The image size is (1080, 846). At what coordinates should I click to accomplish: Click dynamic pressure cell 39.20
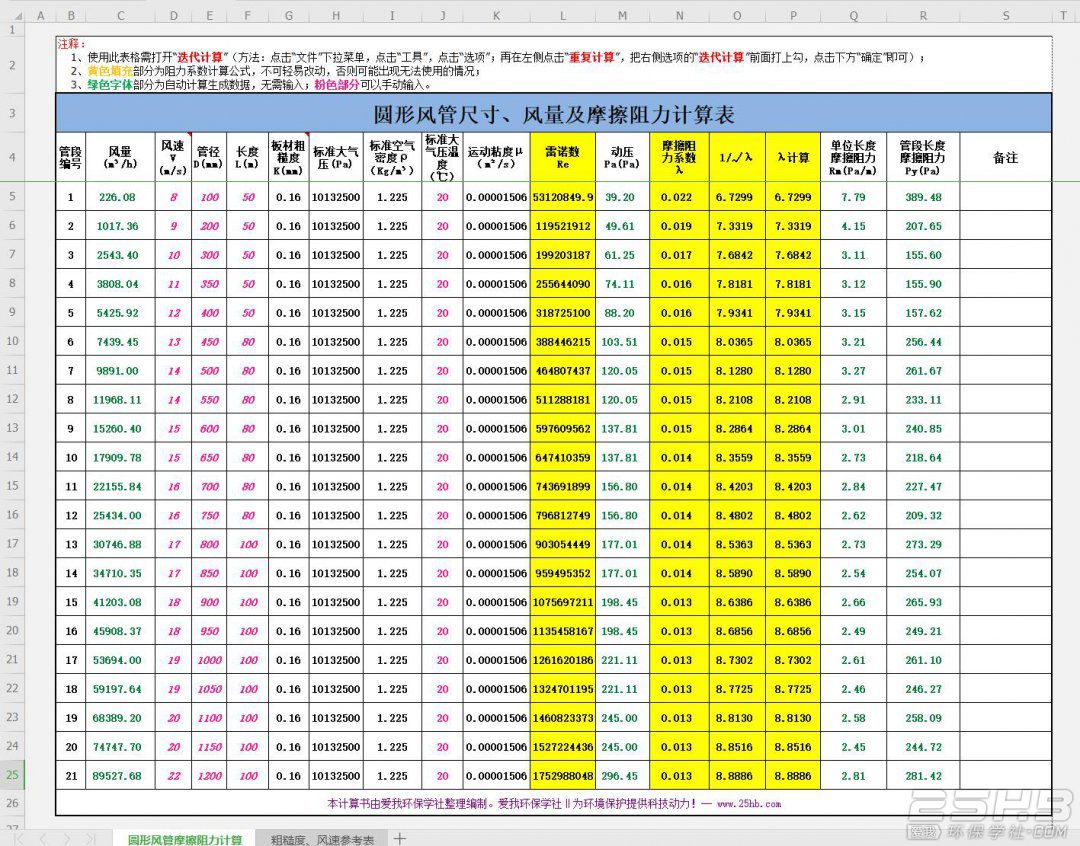(623, 197)
